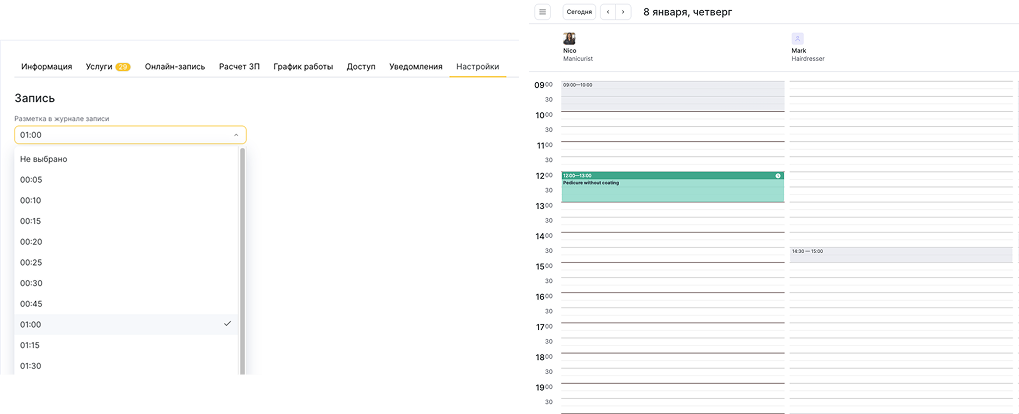Pick the 01:15 interval option
Screen dimensions: 1019x414
pos(31,345)
